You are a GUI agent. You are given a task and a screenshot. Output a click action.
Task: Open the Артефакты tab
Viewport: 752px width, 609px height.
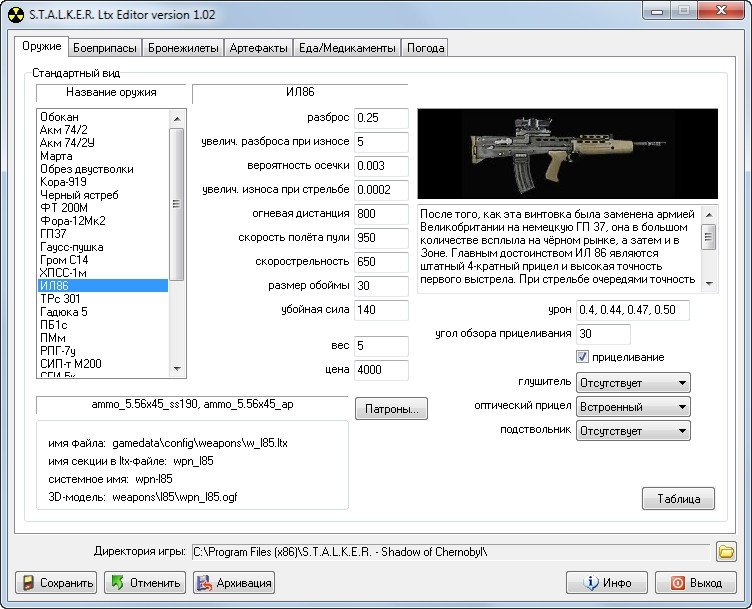coord(258,47)
